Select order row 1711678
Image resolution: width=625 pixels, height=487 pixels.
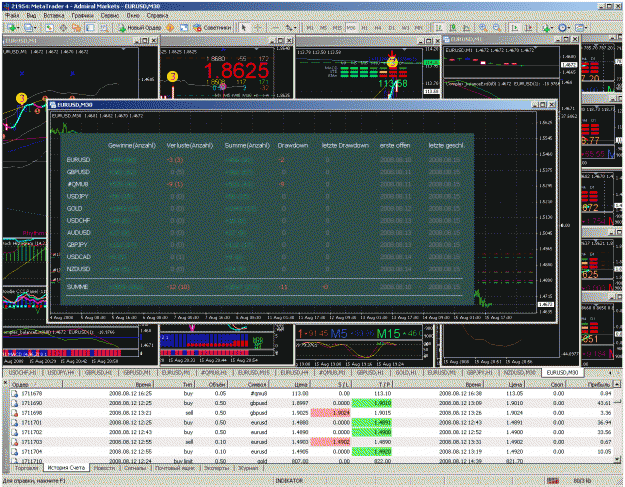pos(312,393)
